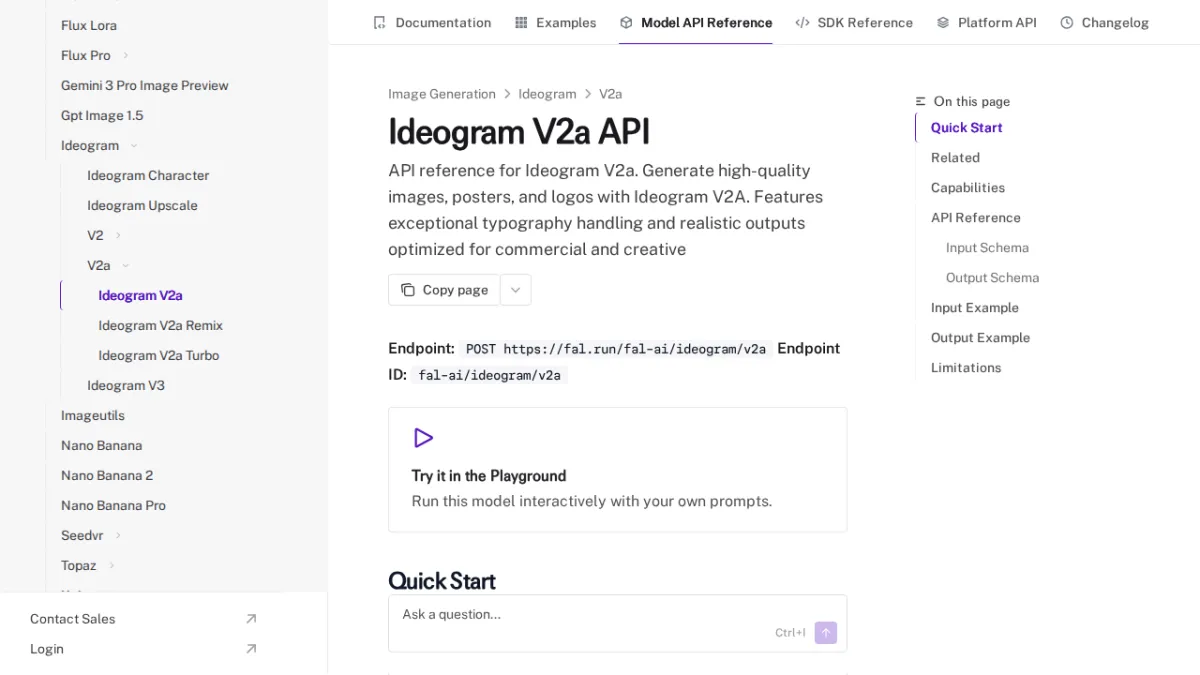Click the Platform API layers icon
This screenshot has width=1200, height=675.
[943, 22]
